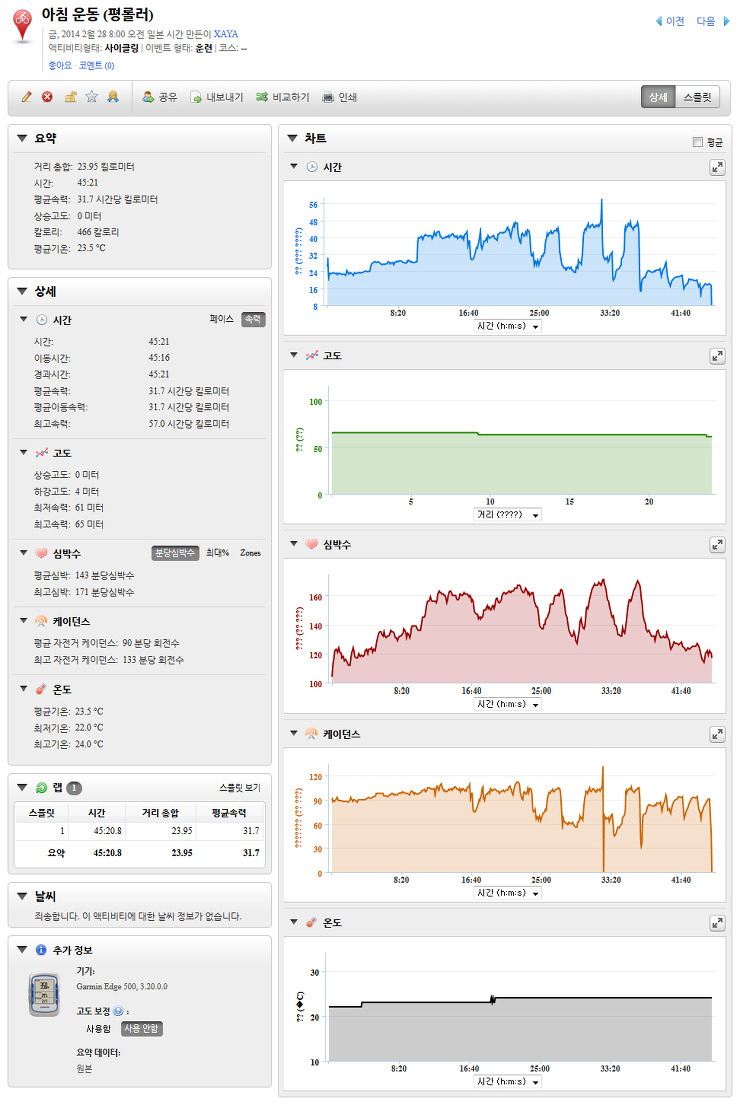Click the pencil edit activity icon
Image resolution: width=740 pixels, height=1105 pixels.
pyautogui.click(x=27, y=97)
